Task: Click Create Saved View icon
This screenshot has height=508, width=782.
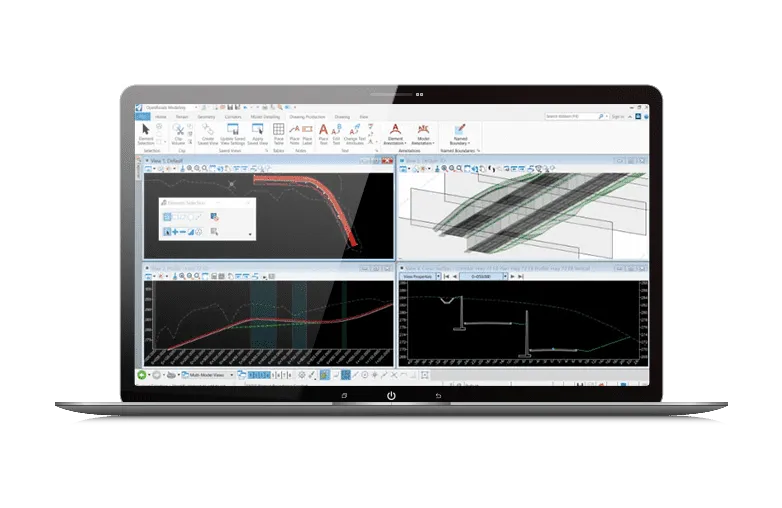Action: 206,135
